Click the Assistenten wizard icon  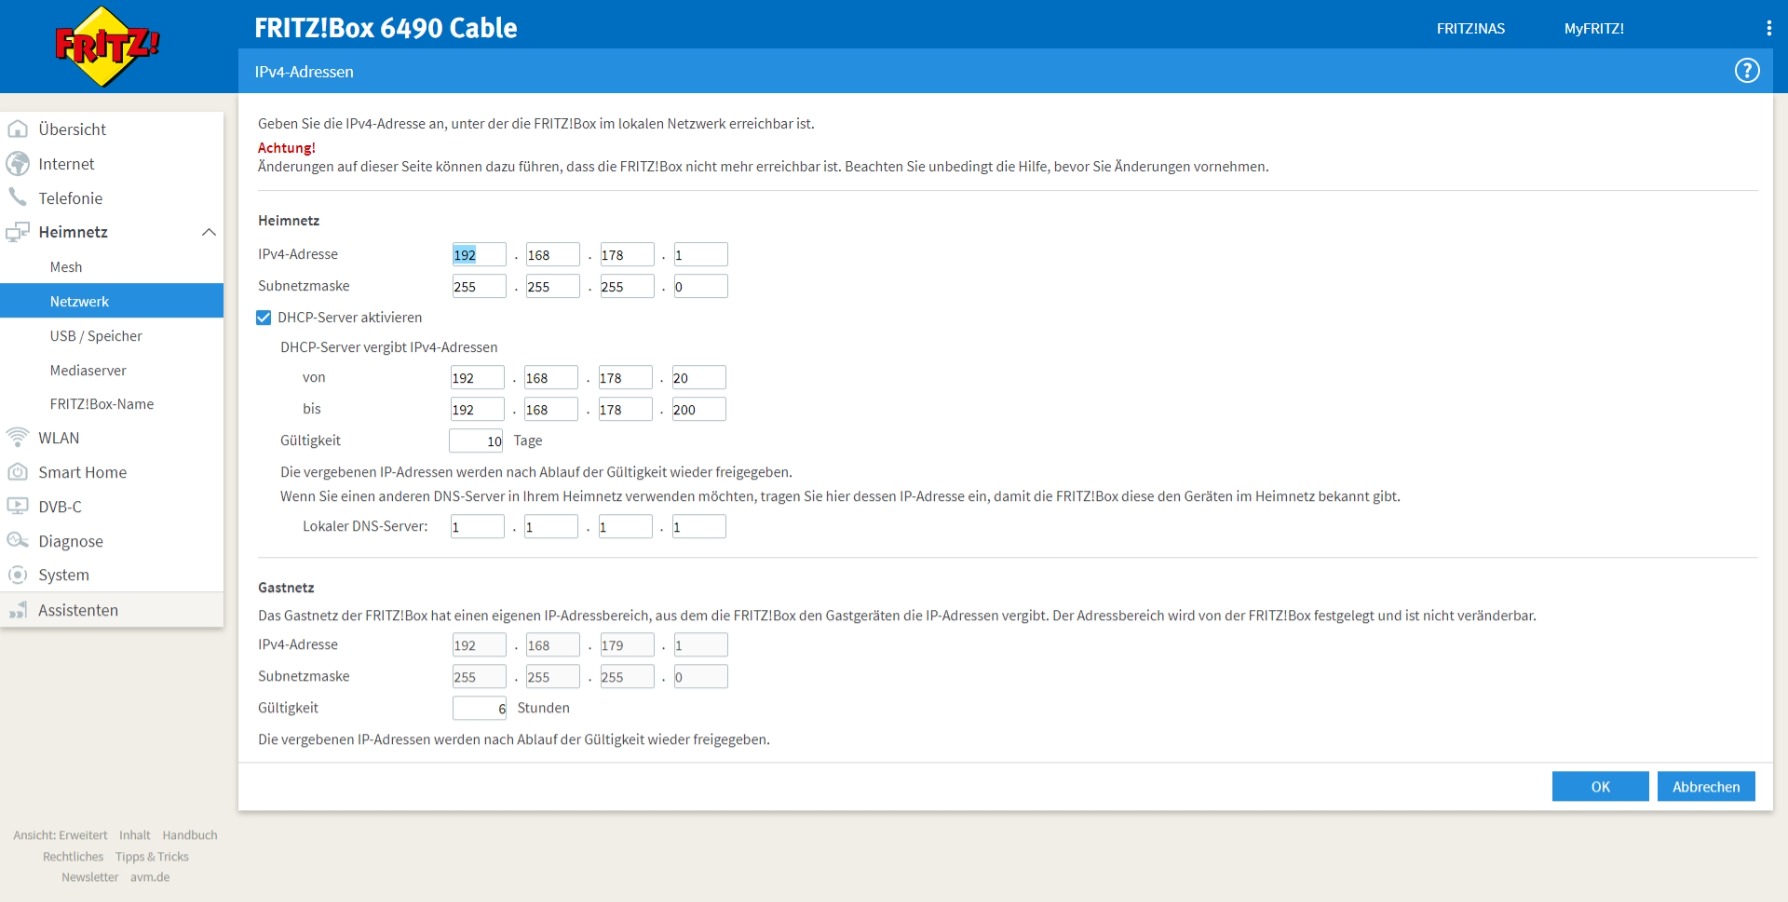coord(17,610)
